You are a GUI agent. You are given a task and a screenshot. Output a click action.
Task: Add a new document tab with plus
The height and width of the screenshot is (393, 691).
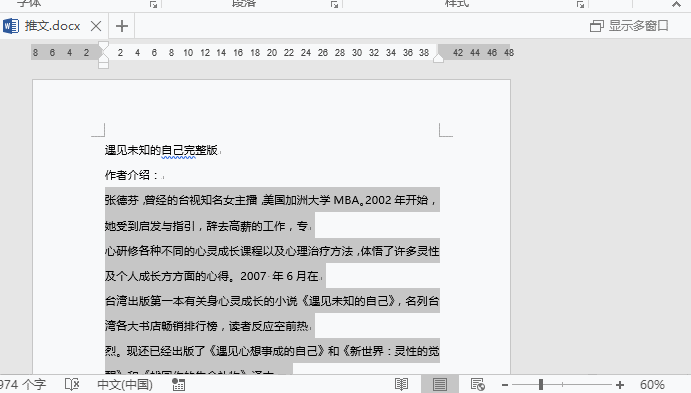point(122,26)
